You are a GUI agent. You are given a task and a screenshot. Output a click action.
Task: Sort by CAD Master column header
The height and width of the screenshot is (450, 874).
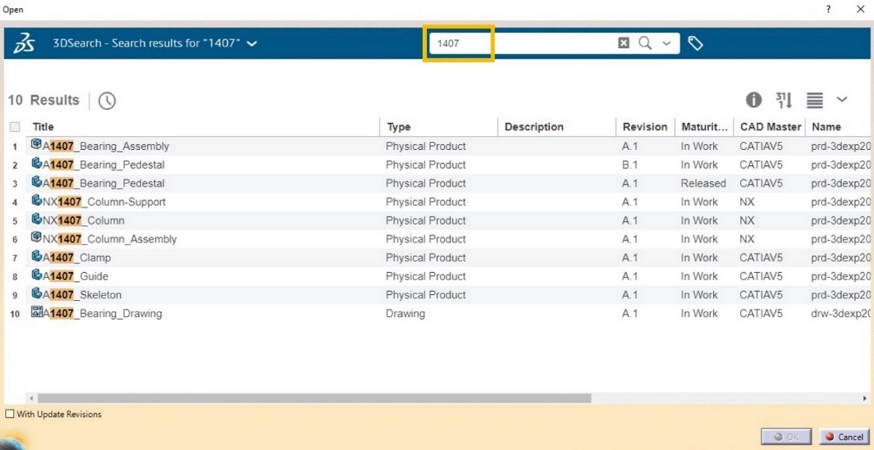pos(770,127)
